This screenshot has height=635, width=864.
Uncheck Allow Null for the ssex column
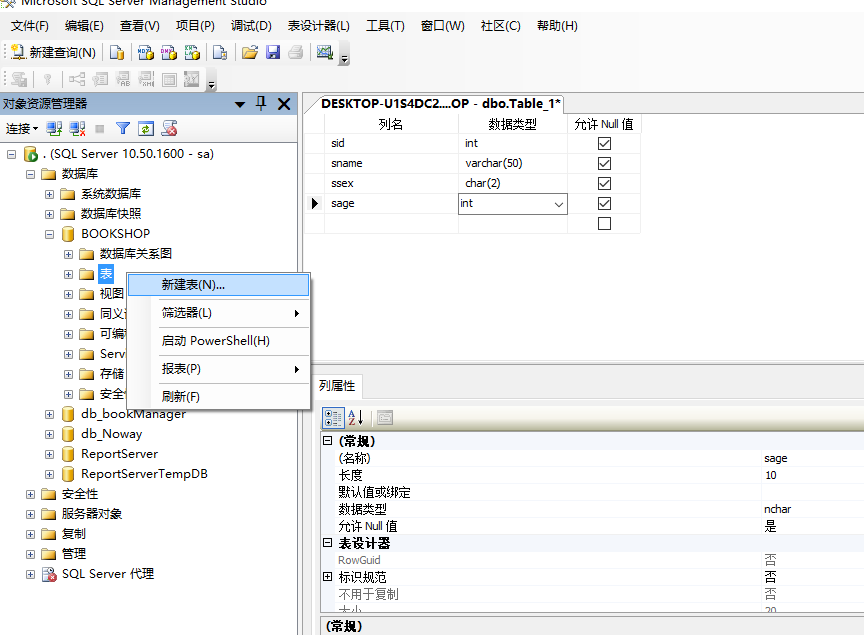604,184
